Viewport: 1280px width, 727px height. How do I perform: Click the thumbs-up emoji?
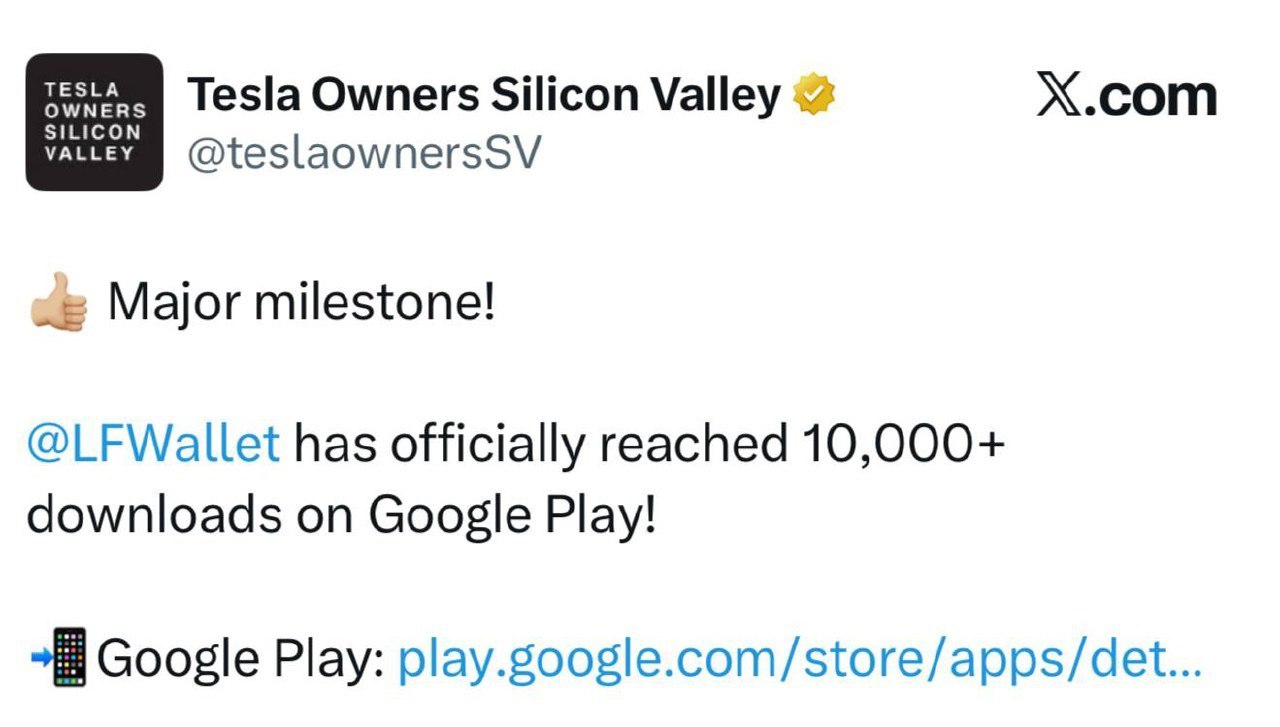point(58,302)
